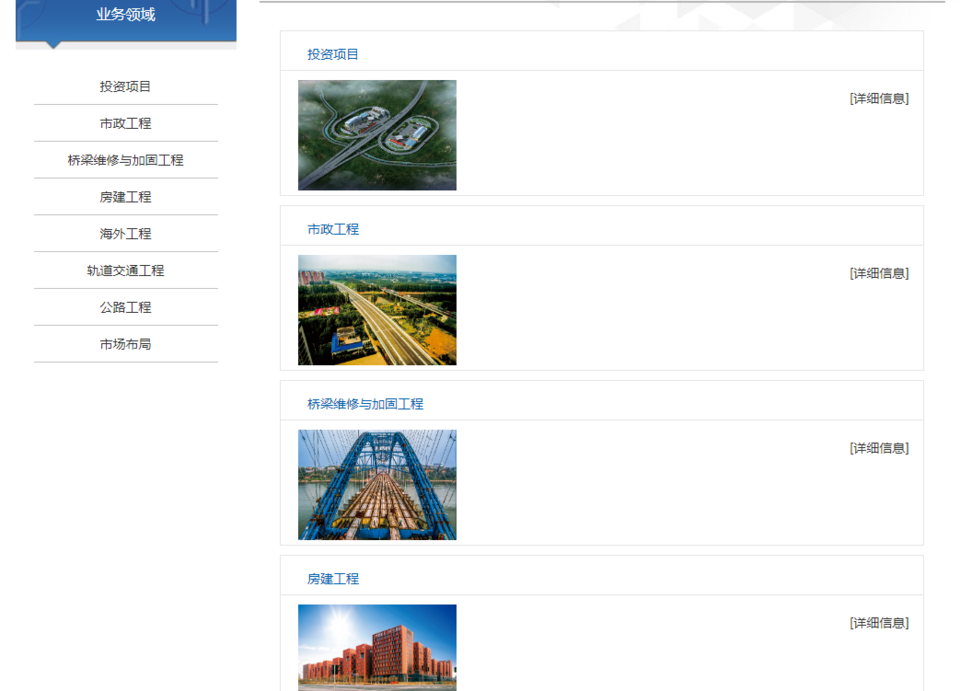This screenshot has width=960, height=691.
Task: Click the 业务领域 blue sidebar header
Action: pyautogui.click(x=126, y=21)
